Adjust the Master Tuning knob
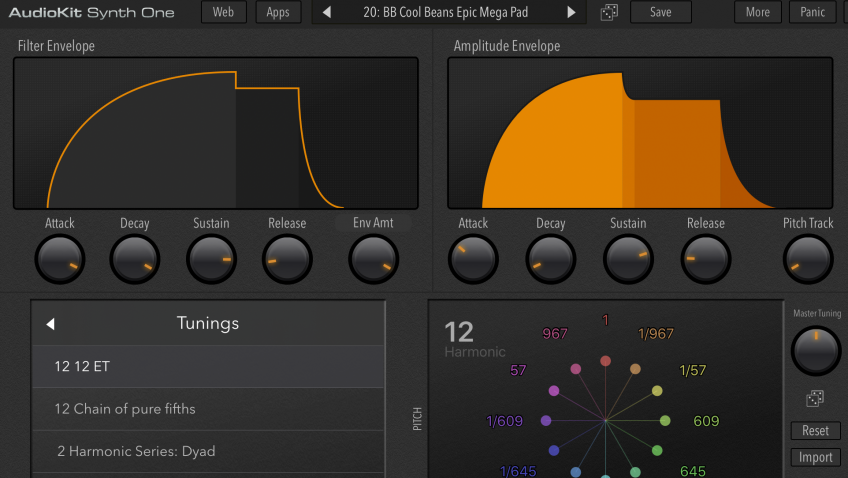The width and height of the screenshot is (848, 478). click(x=816, y=350)
